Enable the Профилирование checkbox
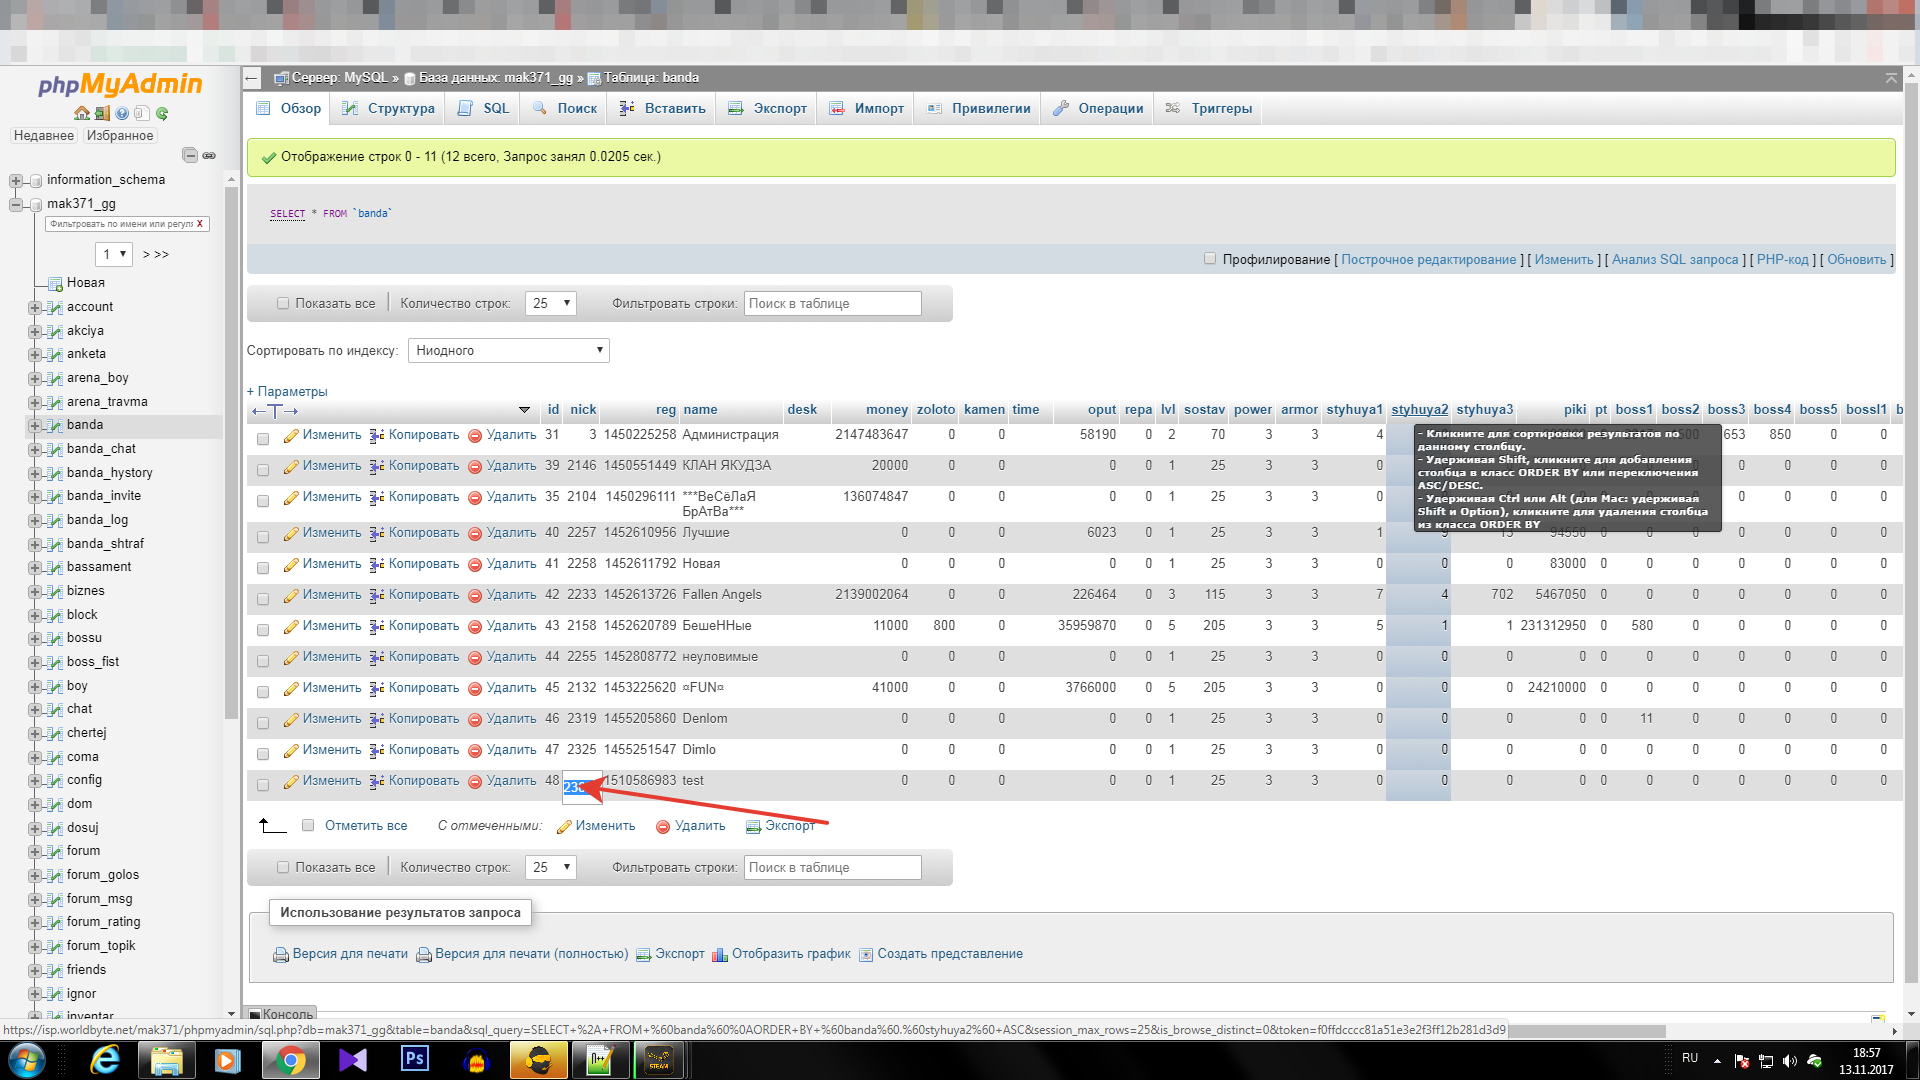 coord(1210,259)
